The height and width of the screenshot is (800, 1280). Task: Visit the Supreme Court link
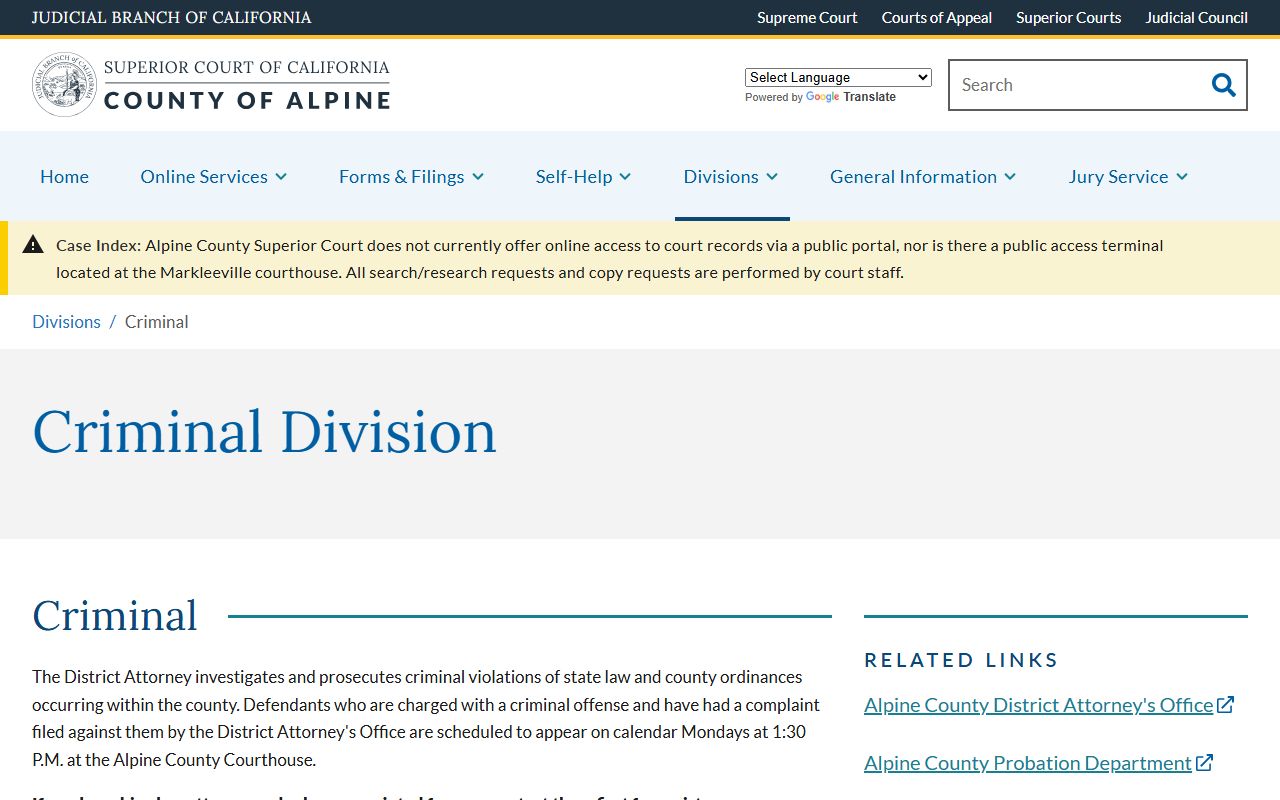tap(807, 17)
